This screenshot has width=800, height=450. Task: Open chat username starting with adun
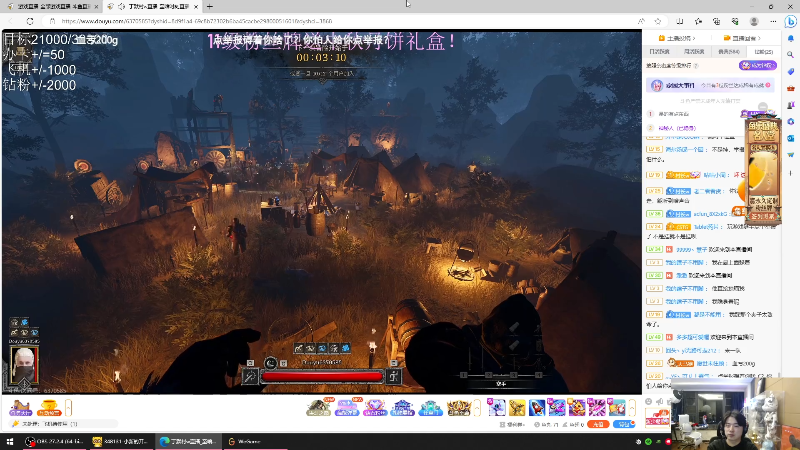709,214
